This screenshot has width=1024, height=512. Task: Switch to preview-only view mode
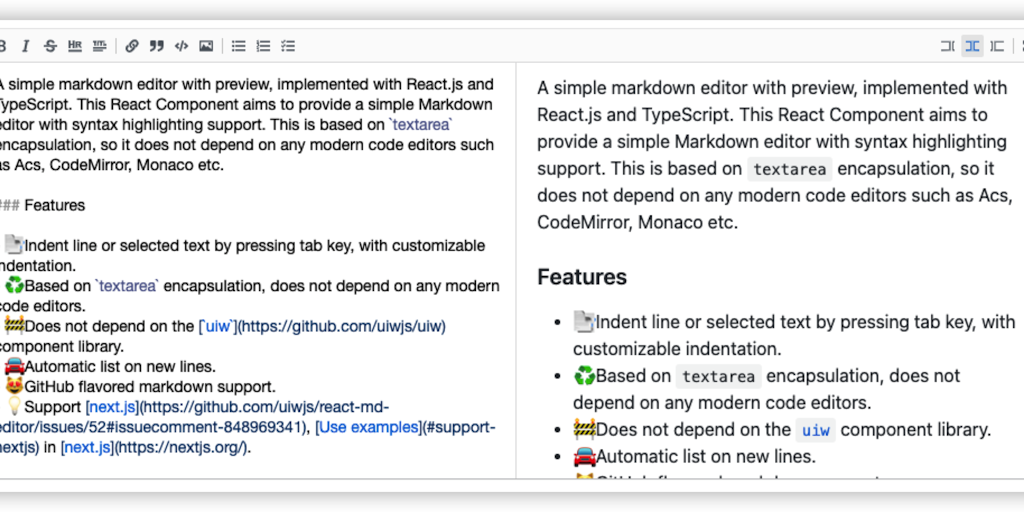click(997, 46)
